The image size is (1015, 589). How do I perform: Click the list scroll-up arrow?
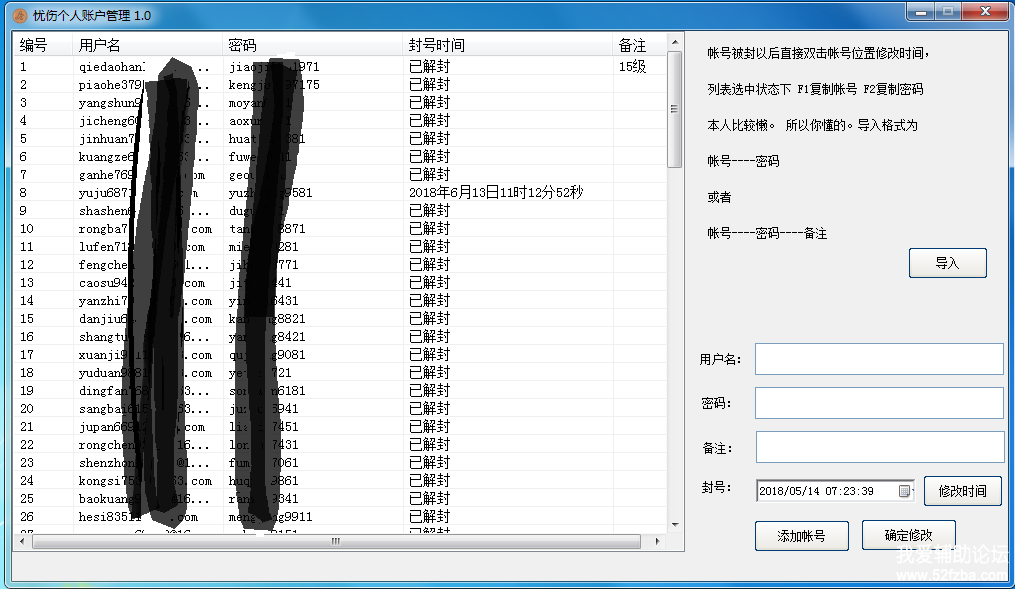675,42
